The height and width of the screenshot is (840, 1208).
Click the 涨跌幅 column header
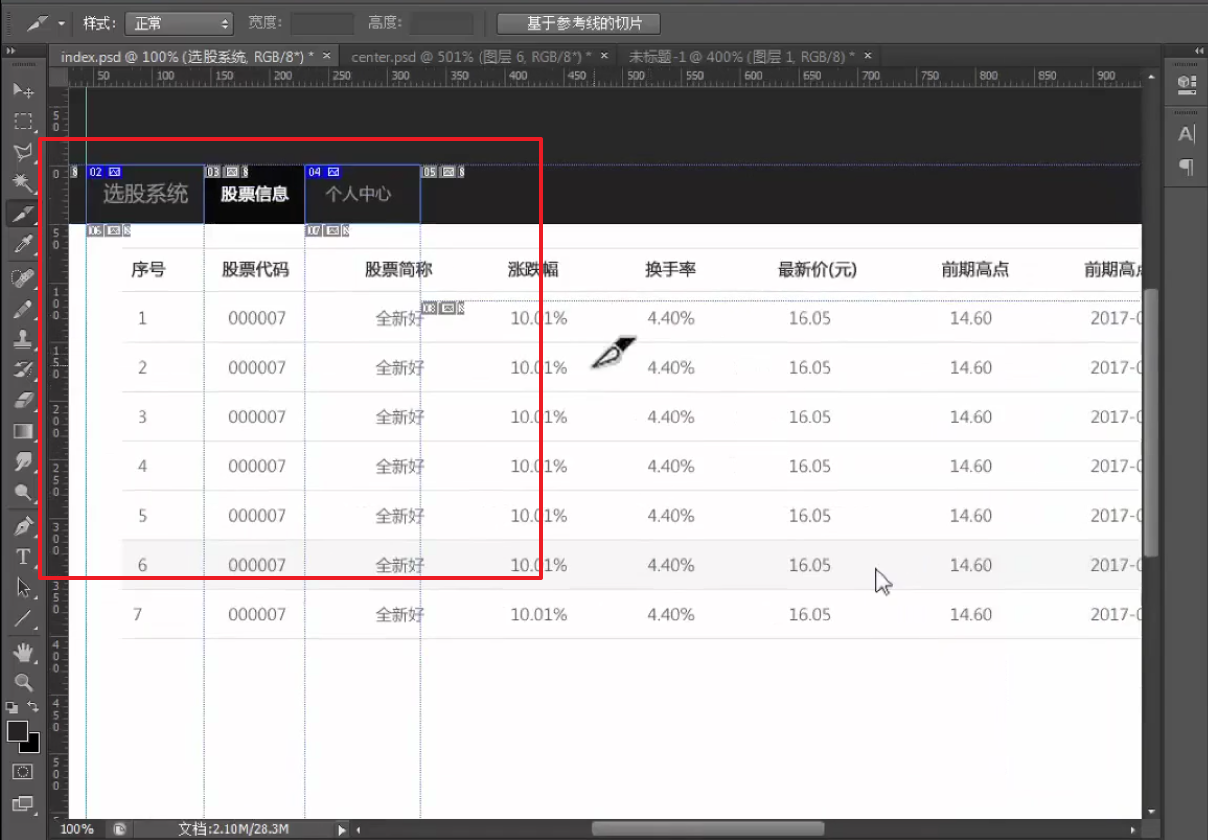(533, 269)
